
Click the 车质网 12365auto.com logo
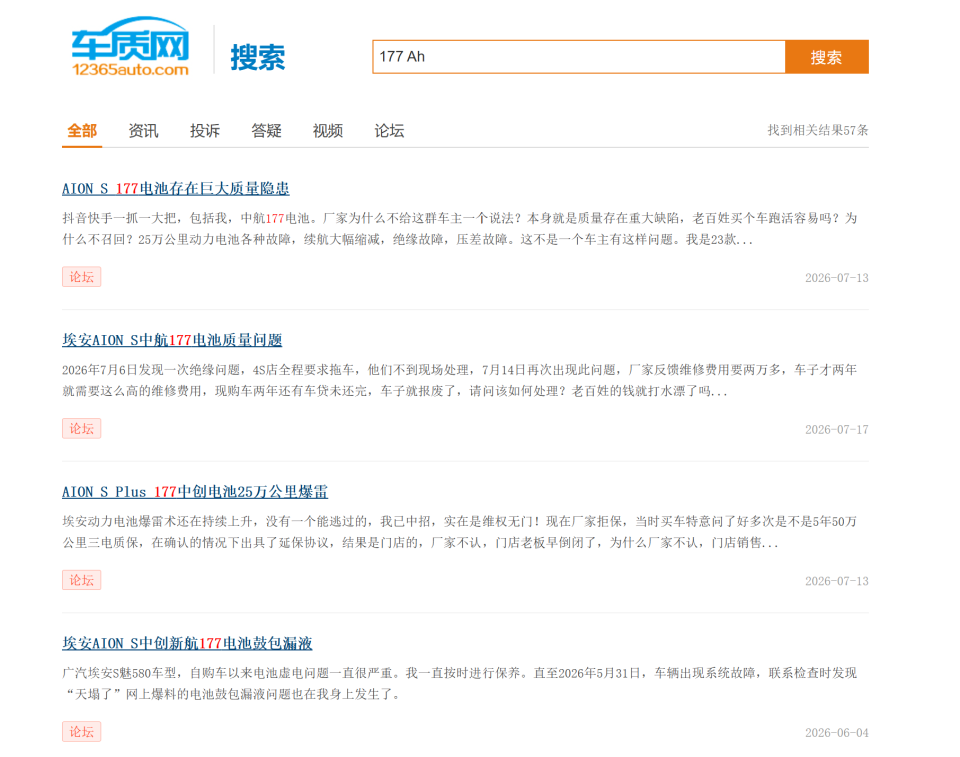click(x=130, y=47)
